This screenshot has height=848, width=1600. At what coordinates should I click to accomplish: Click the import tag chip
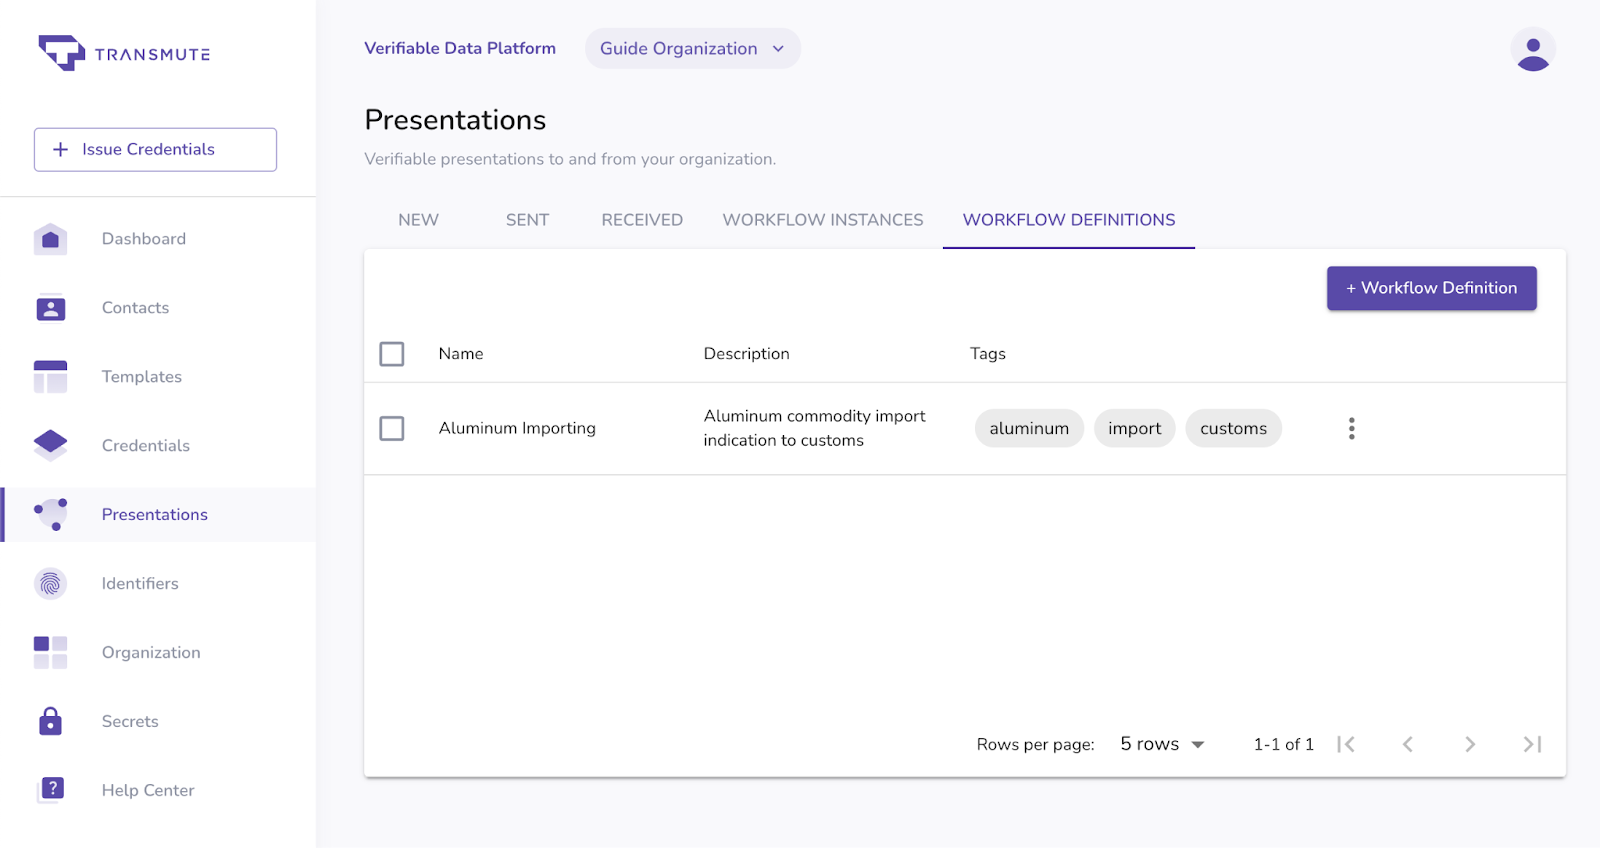click(1135, 428)
